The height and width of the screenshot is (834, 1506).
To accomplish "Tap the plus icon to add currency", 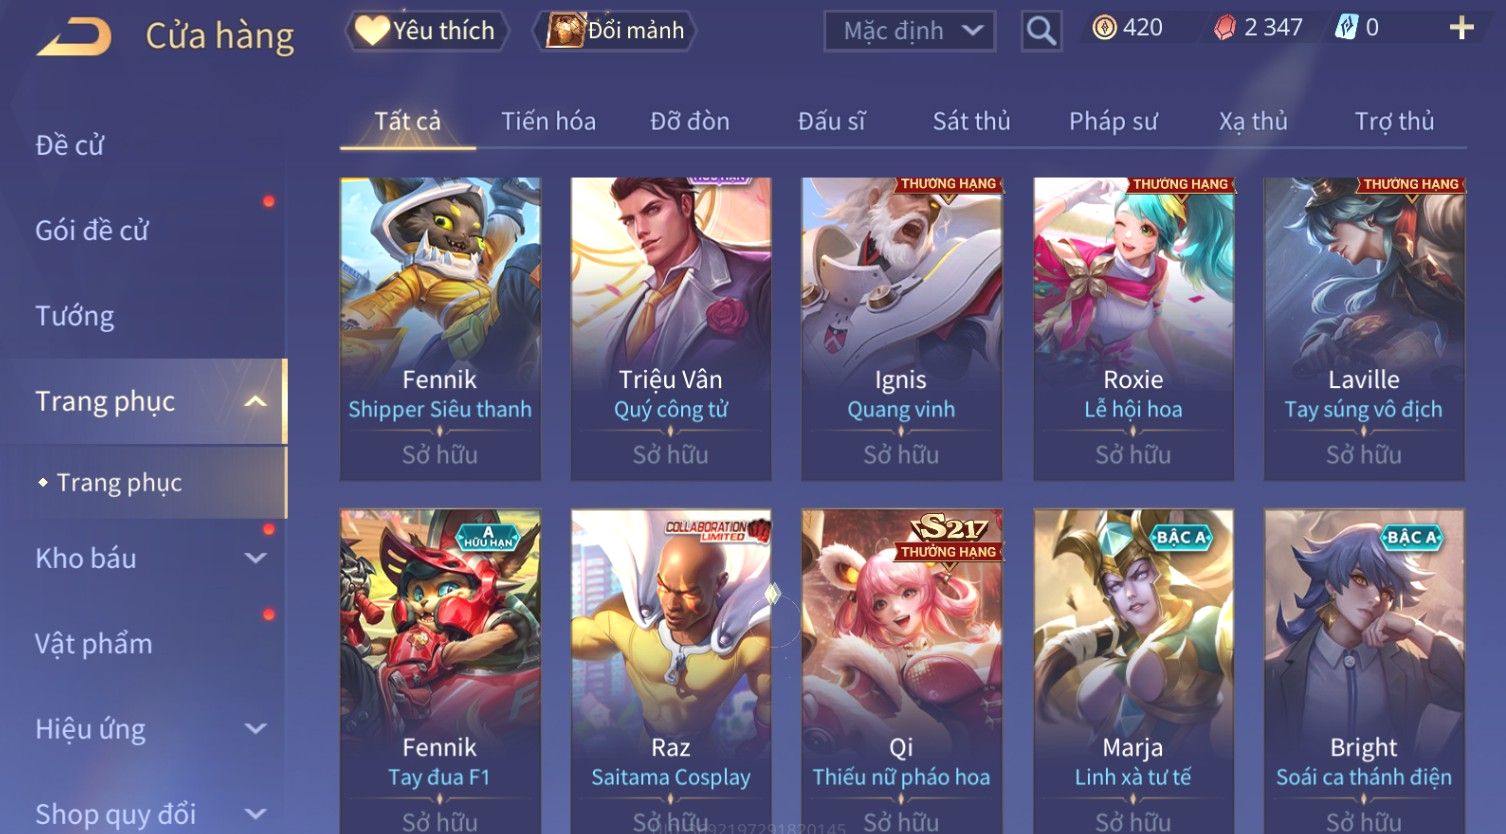I will [1462, 28].
